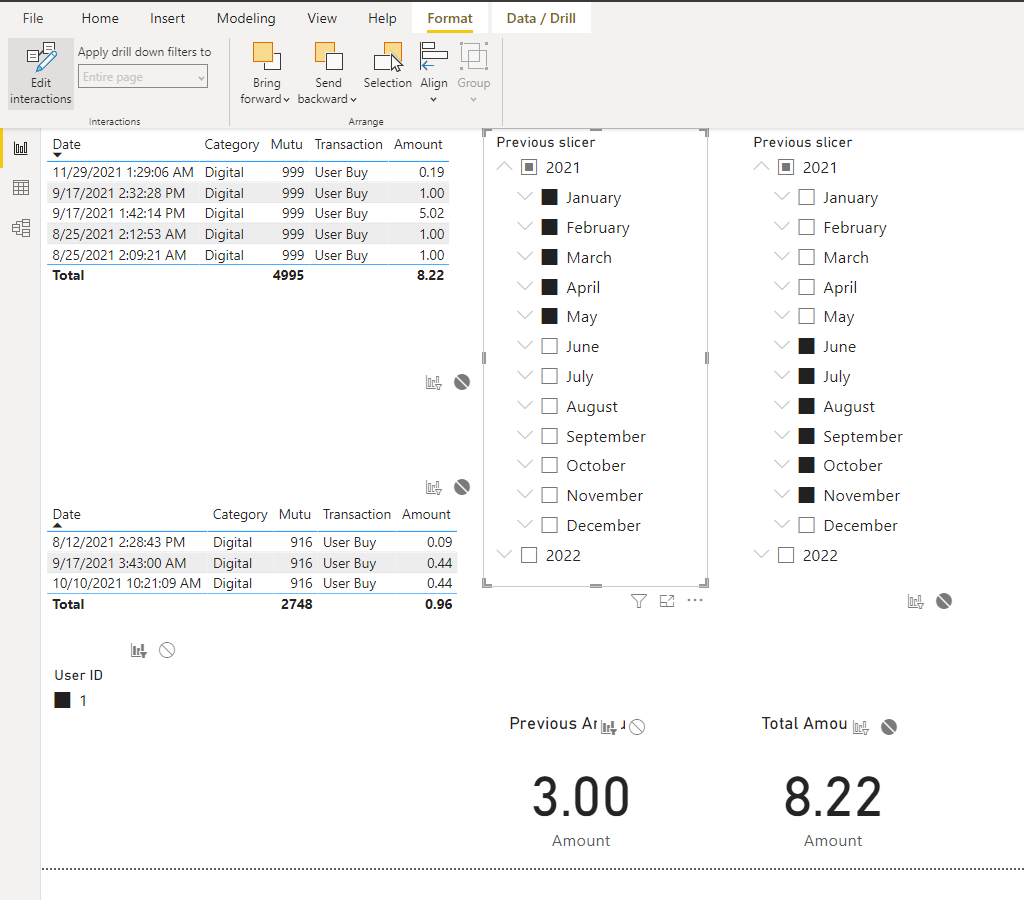
Task: Sort bottom table by Transaction header
Action: click(x=357, y=515)
